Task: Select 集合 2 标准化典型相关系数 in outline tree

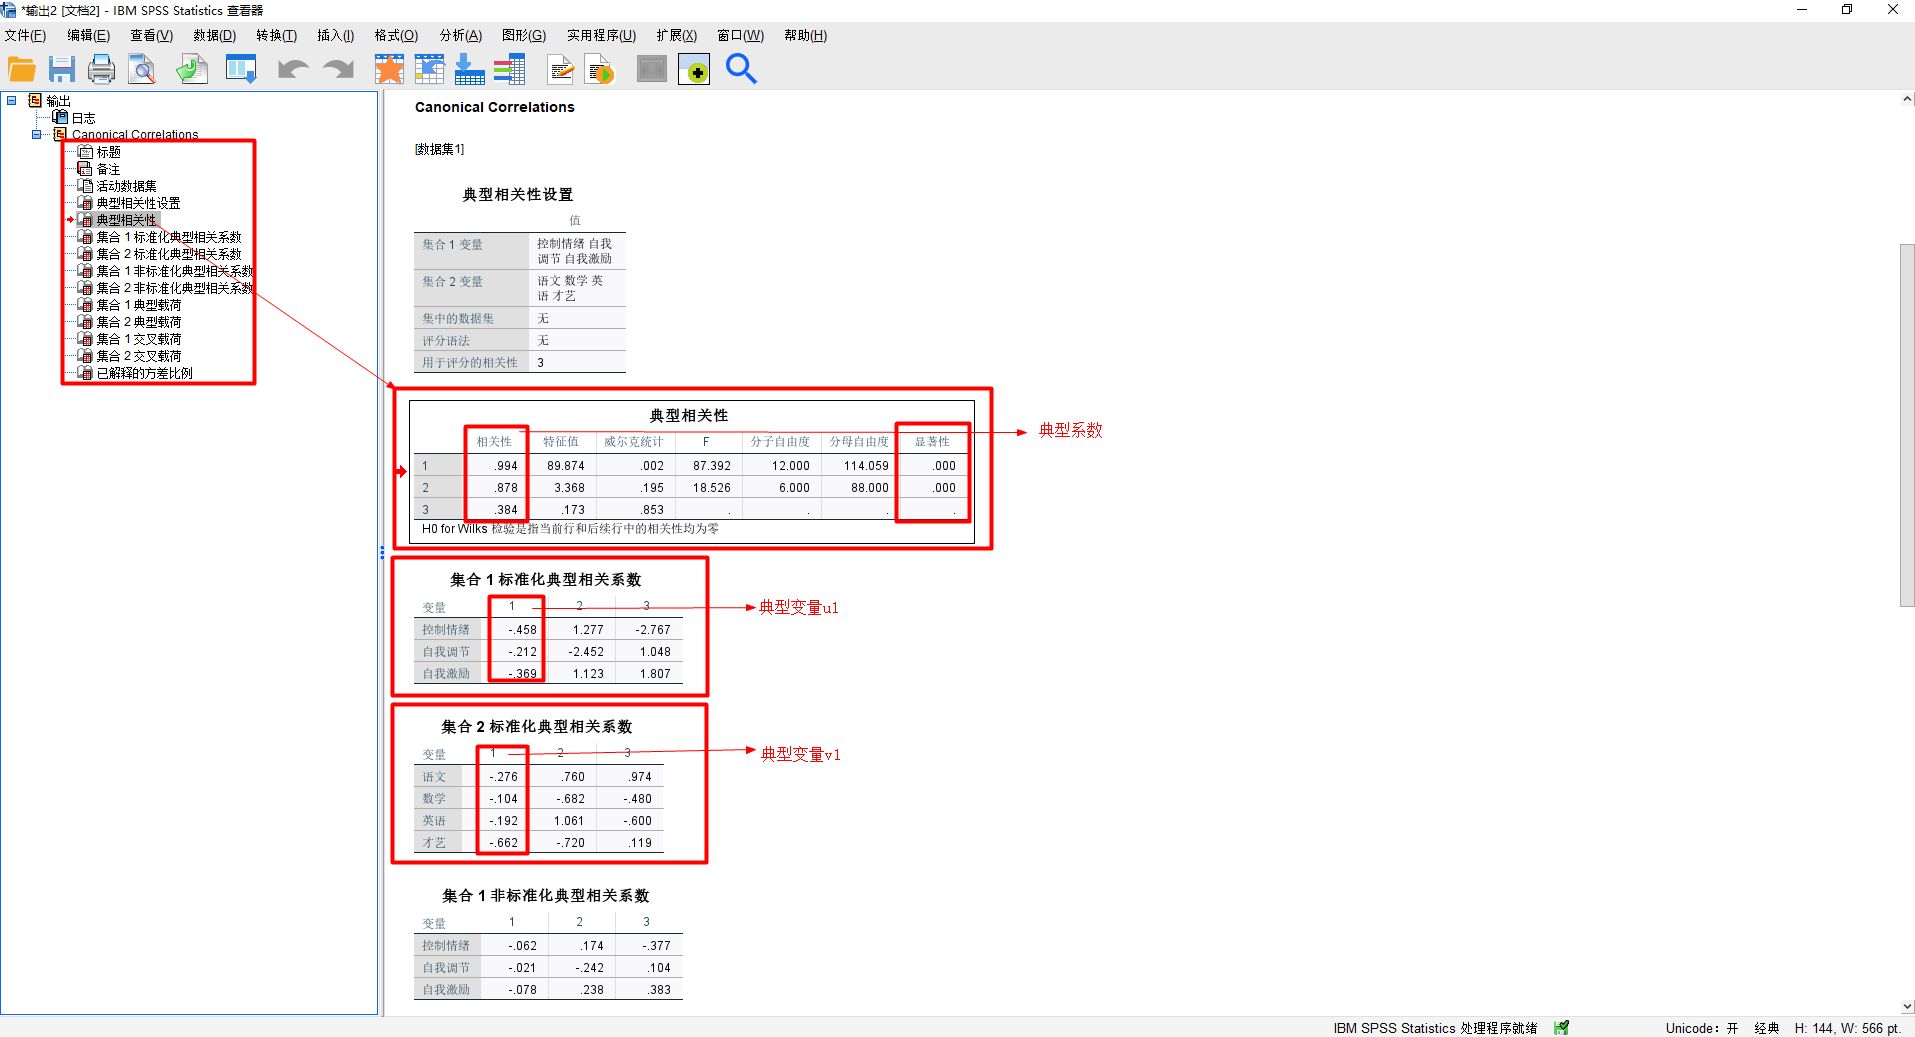Action: coord(169,254)
